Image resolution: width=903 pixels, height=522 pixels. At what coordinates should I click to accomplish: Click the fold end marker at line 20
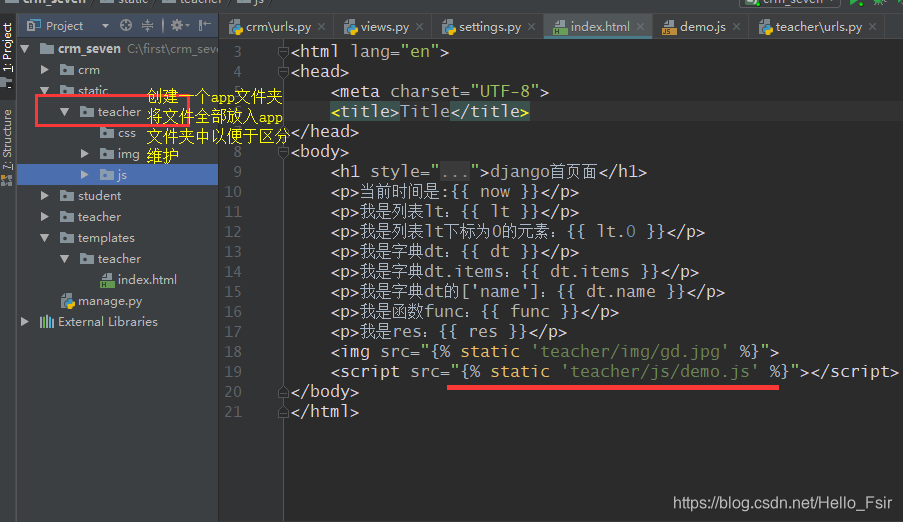coord(283,392)
